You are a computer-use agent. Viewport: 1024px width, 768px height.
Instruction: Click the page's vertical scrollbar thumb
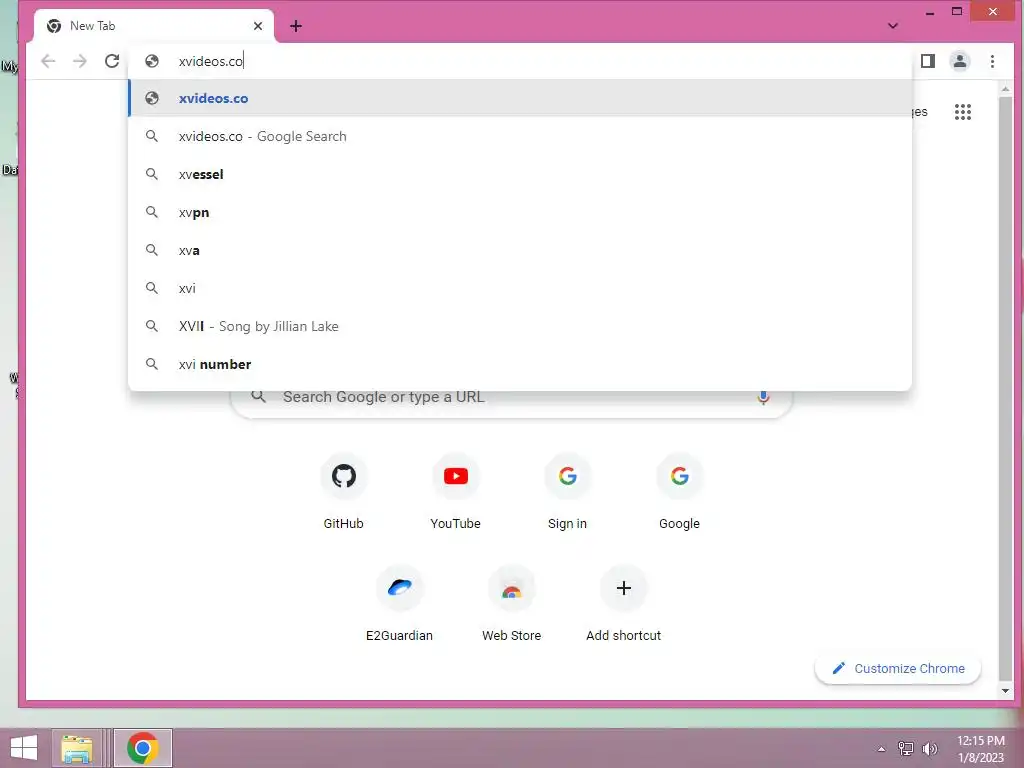[1005, 388]
